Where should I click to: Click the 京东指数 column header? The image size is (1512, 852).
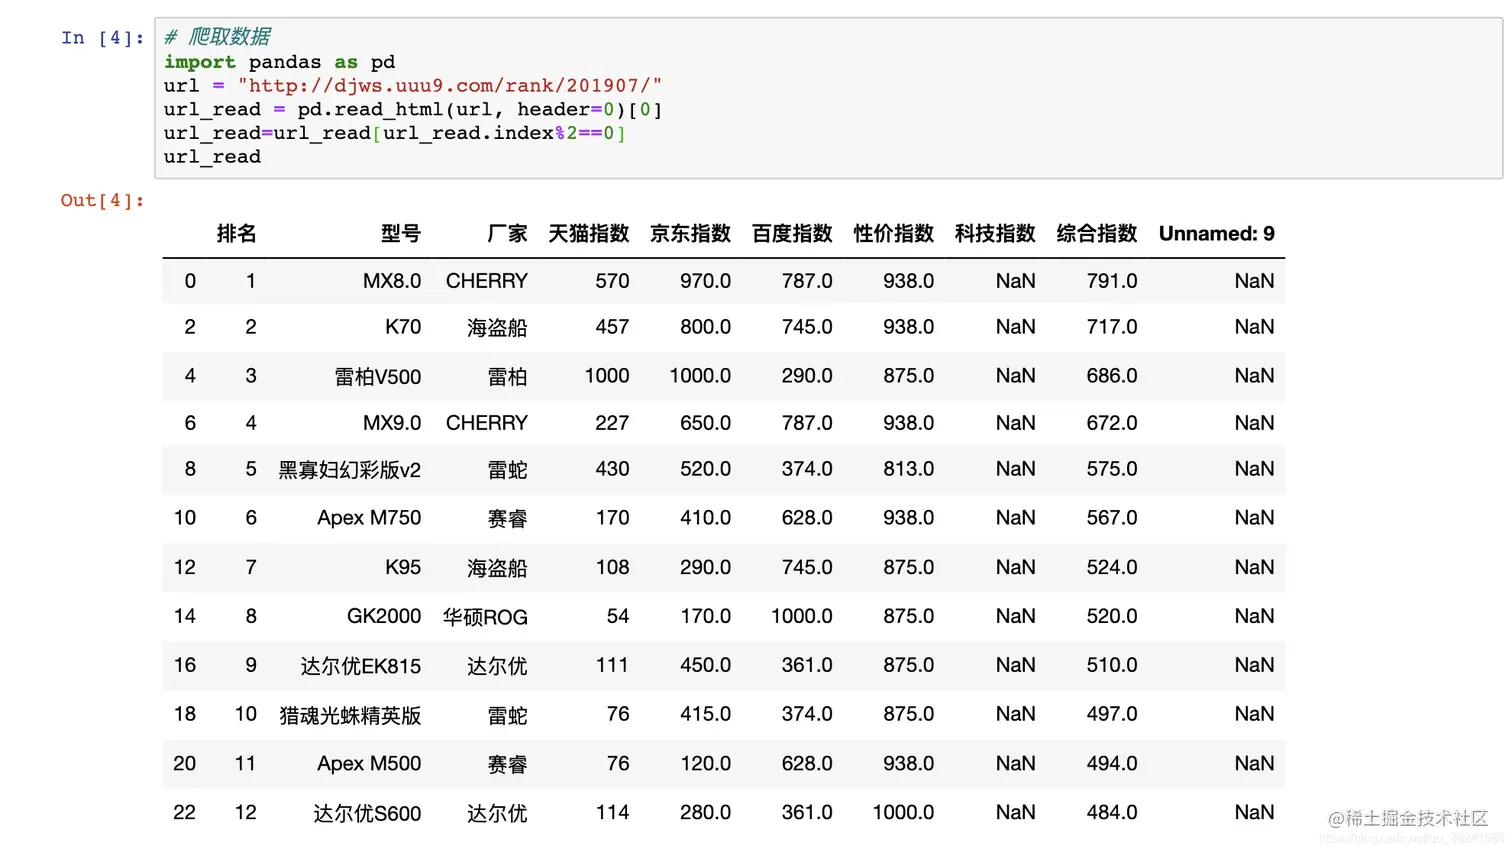point(691,234)
